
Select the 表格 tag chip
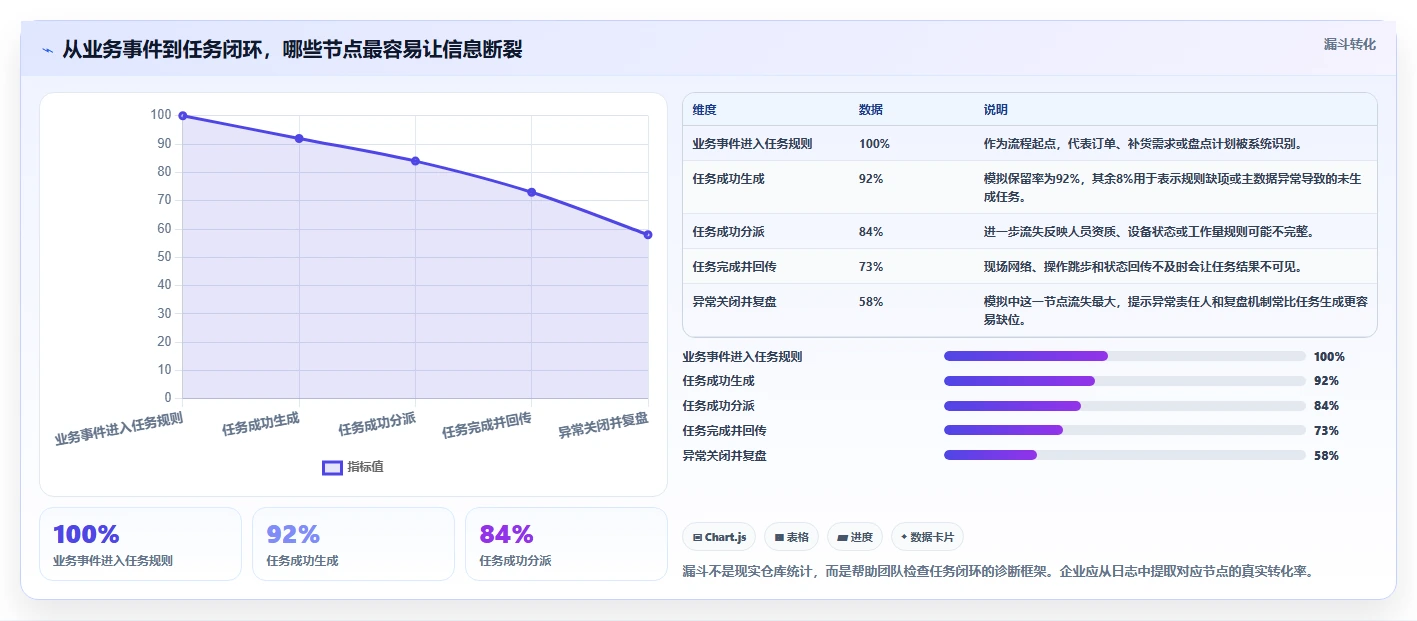click(x=791, y=537)
